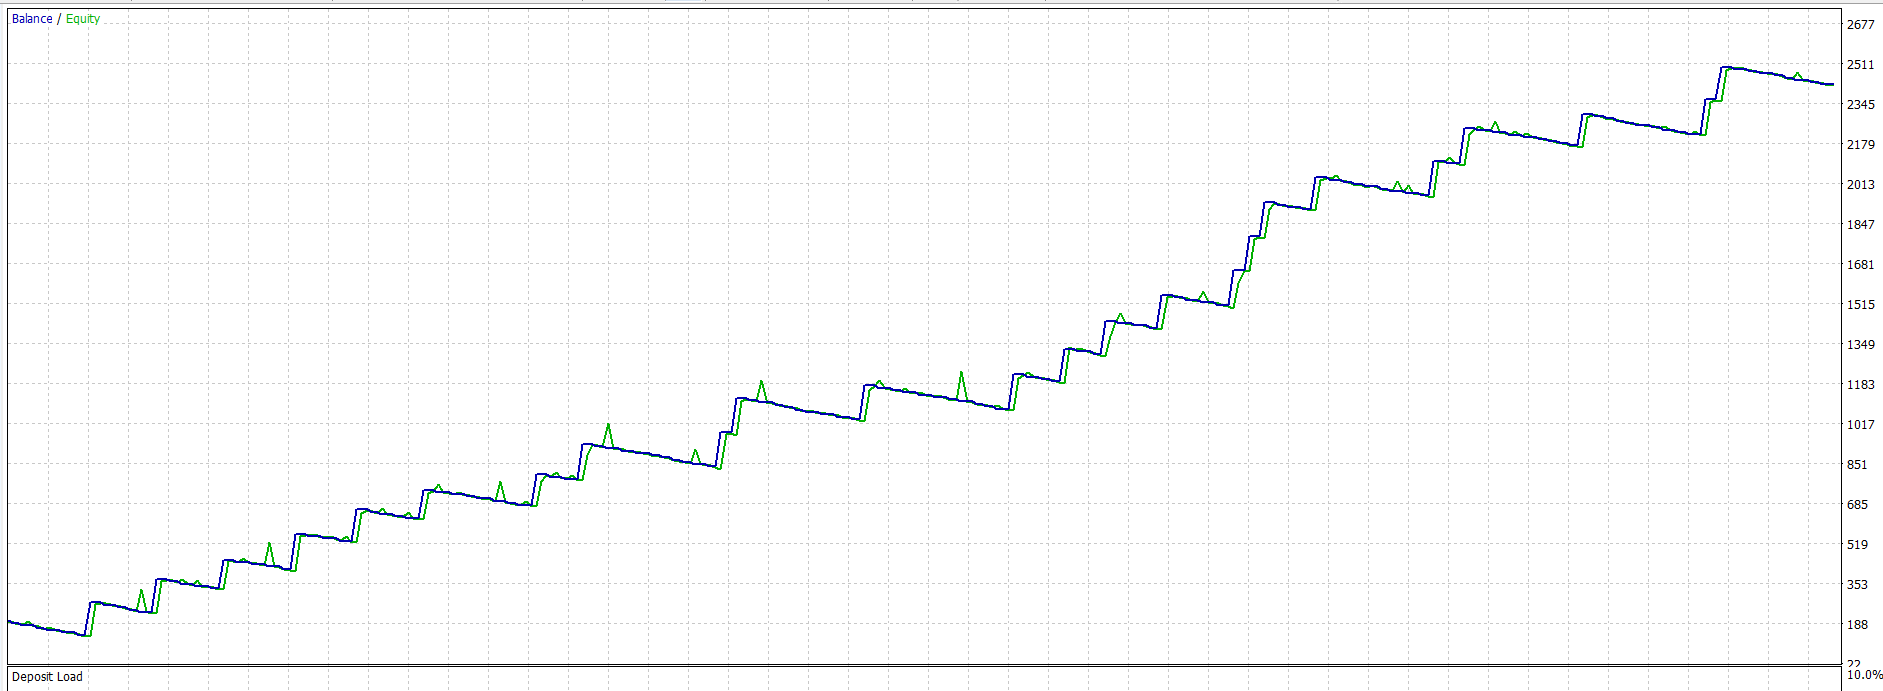This screenshot has height=691, width=1883.
Task: Click the 2677 axis value
Action: tap(1861, 25)
